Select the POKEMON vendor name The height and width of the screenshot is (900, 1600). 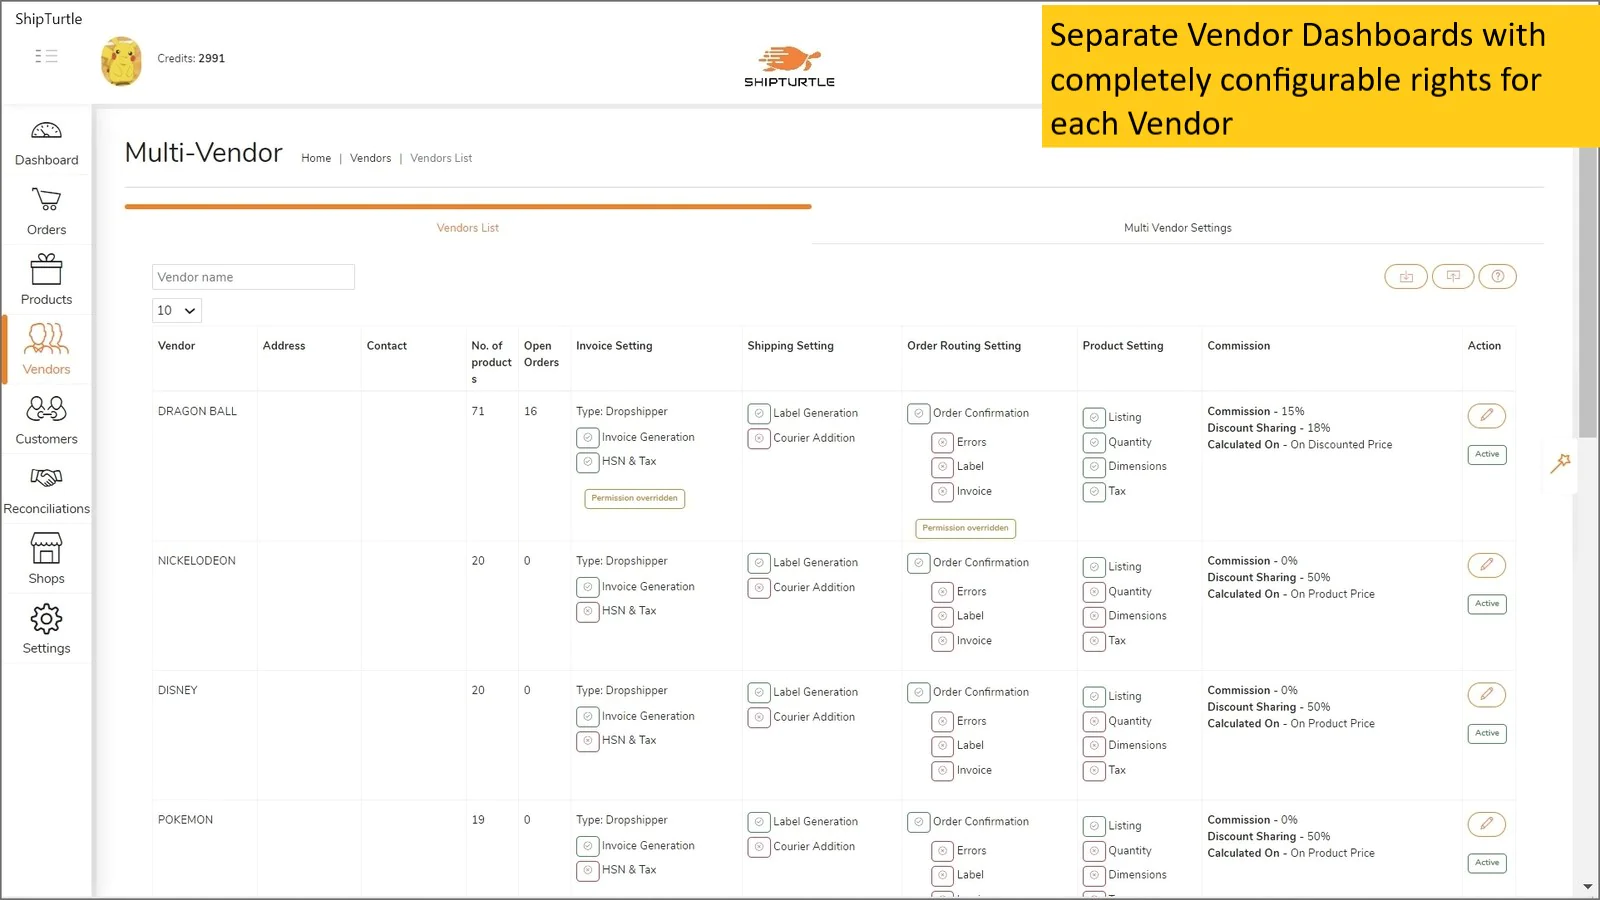(x=185, y=820)
